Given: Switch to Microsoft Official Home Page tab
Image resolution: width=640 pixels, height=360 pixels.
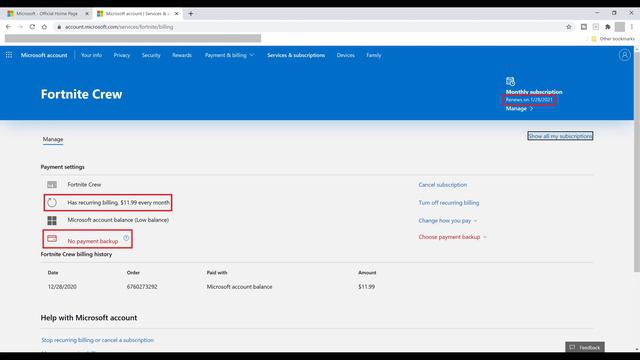Looking at the screenshot, I should [x=46, y=13].
